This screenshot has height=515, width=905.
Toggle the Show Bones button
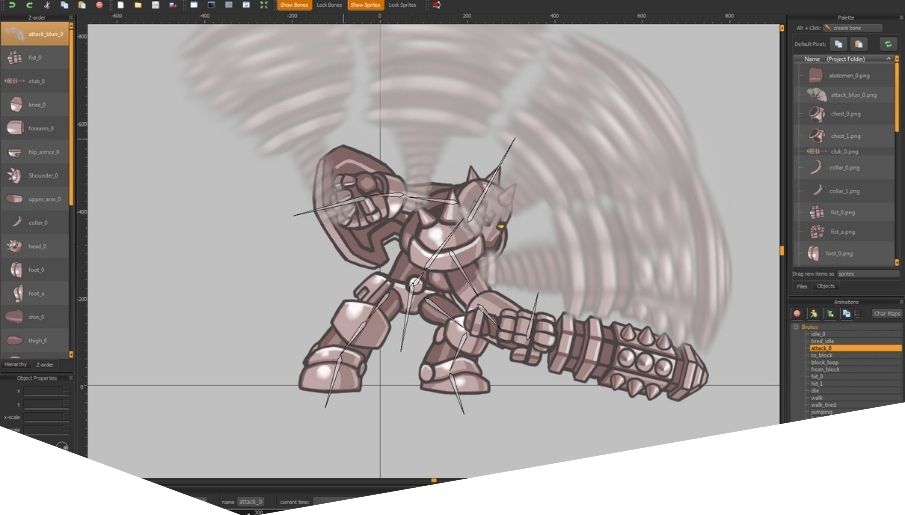[x=294, y=5]
